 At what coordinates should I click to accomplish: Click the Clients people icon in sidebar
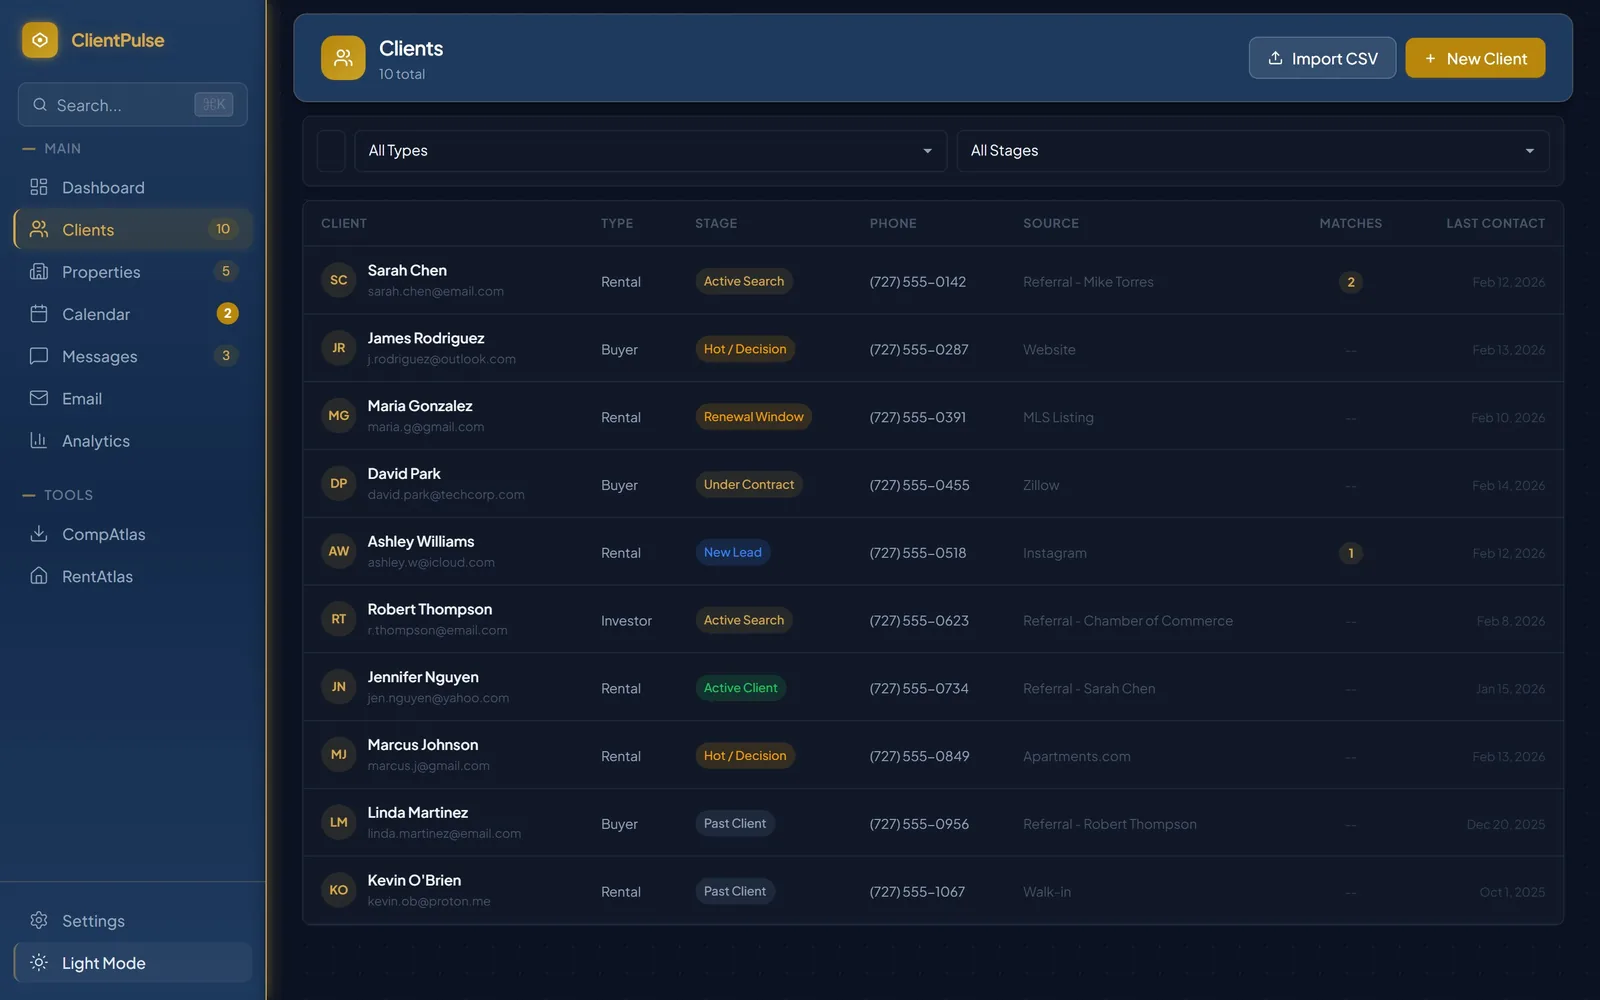[39, 229]
